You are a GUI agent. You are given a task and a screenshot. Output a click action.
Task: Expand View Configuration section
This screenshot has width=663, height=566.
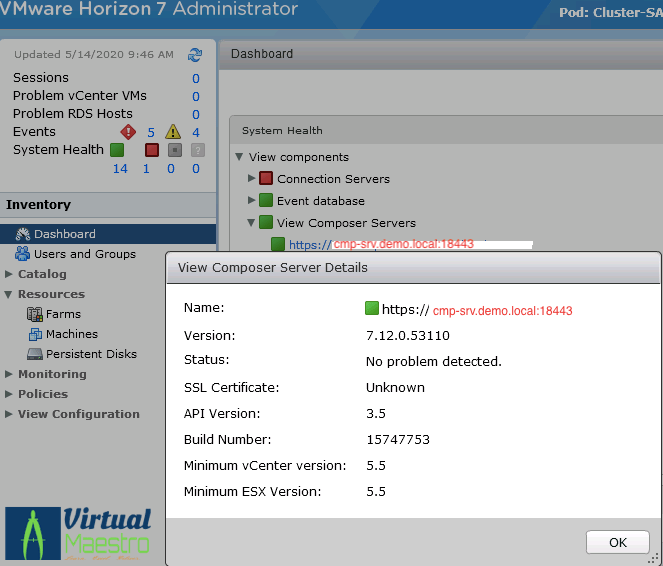pos(9,414)
